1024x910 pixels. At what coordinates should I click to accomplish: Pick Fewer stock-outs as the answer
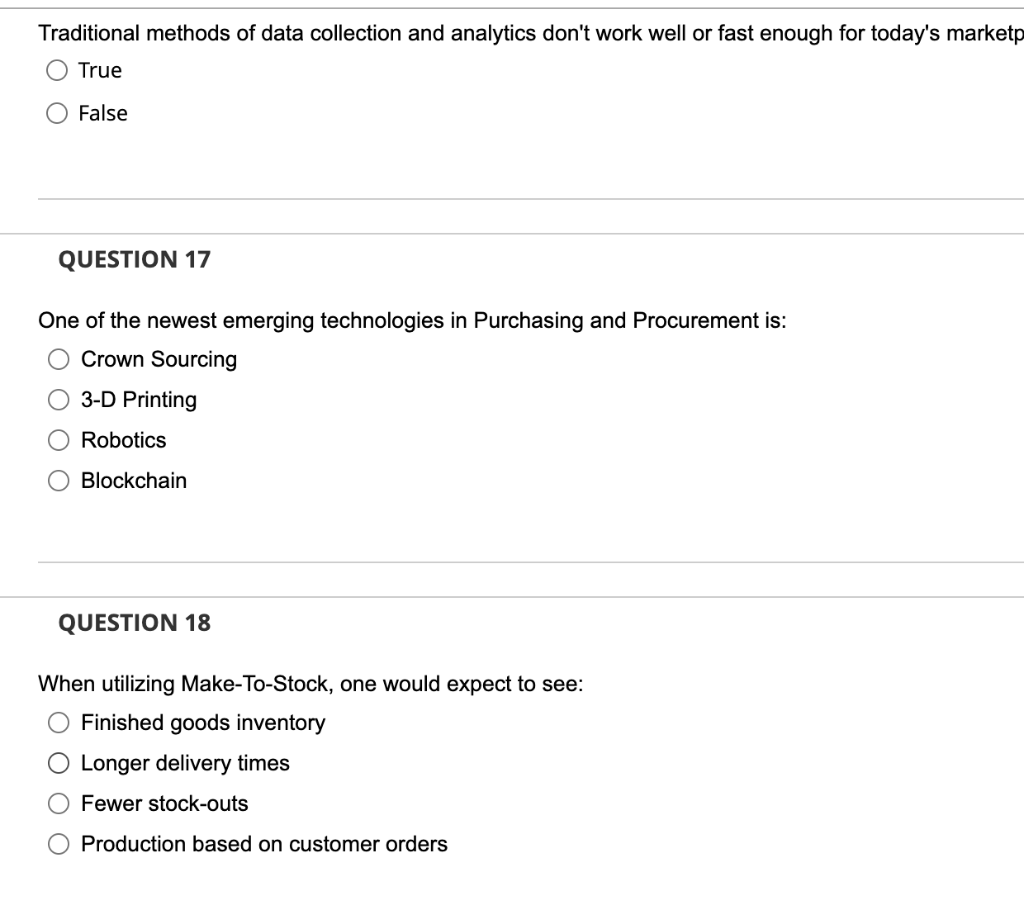[58, 803]
